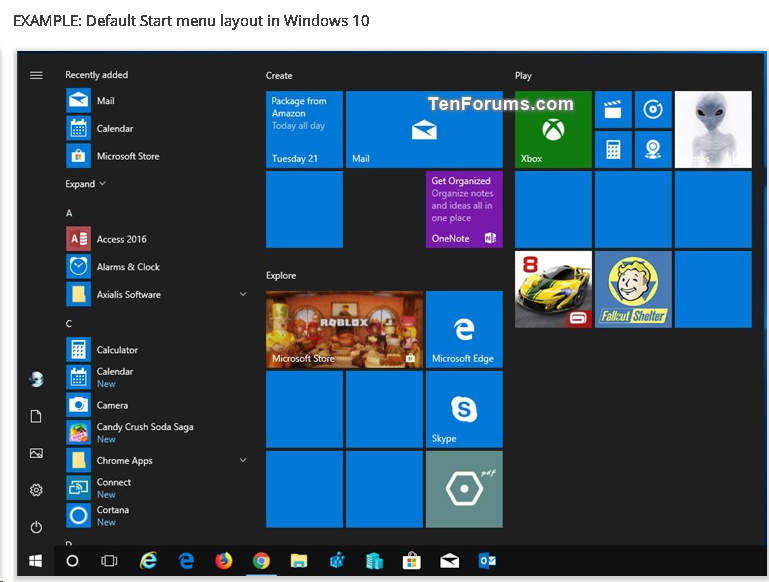Open Candy Crush Soda Saga

(157, 432)
